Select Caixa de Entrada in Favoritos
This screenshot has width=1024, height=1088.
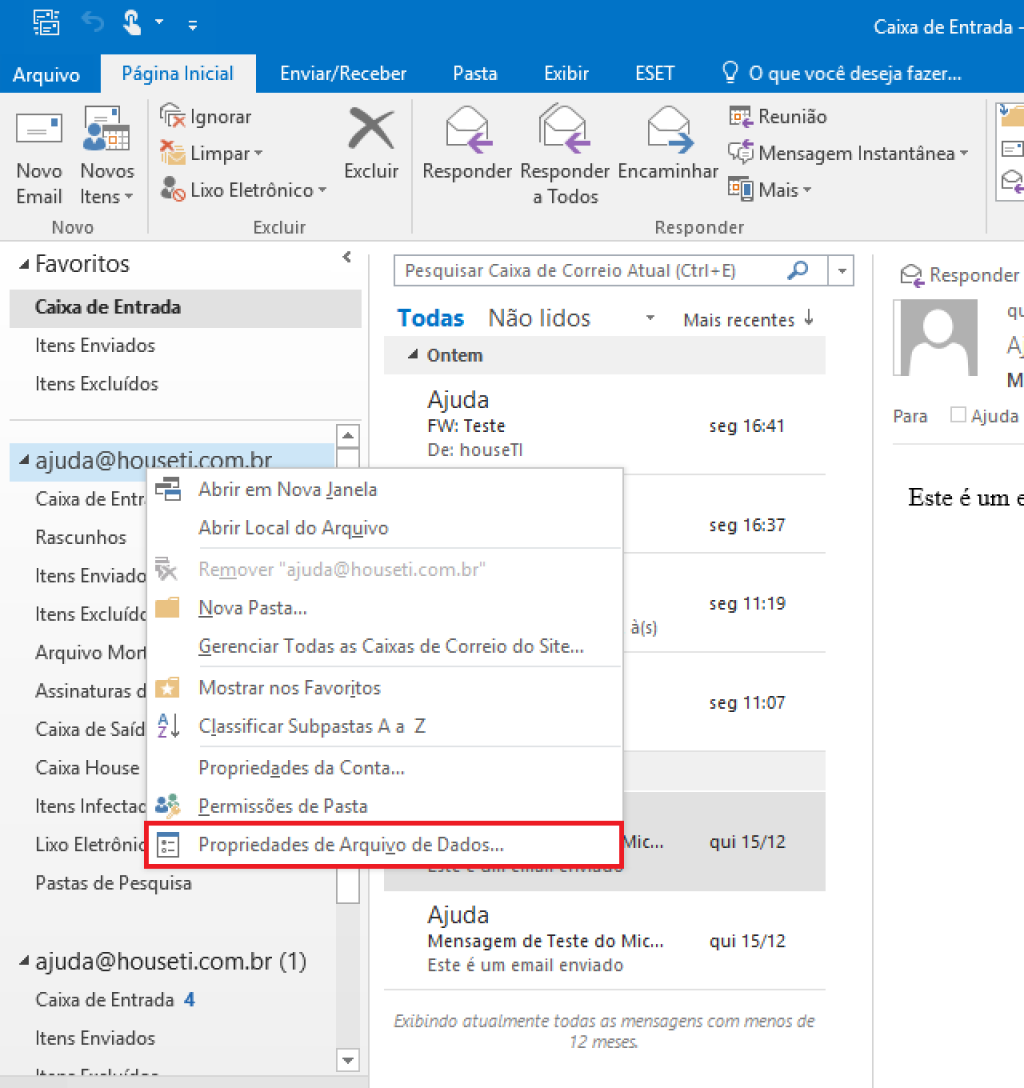pos(185,307)
